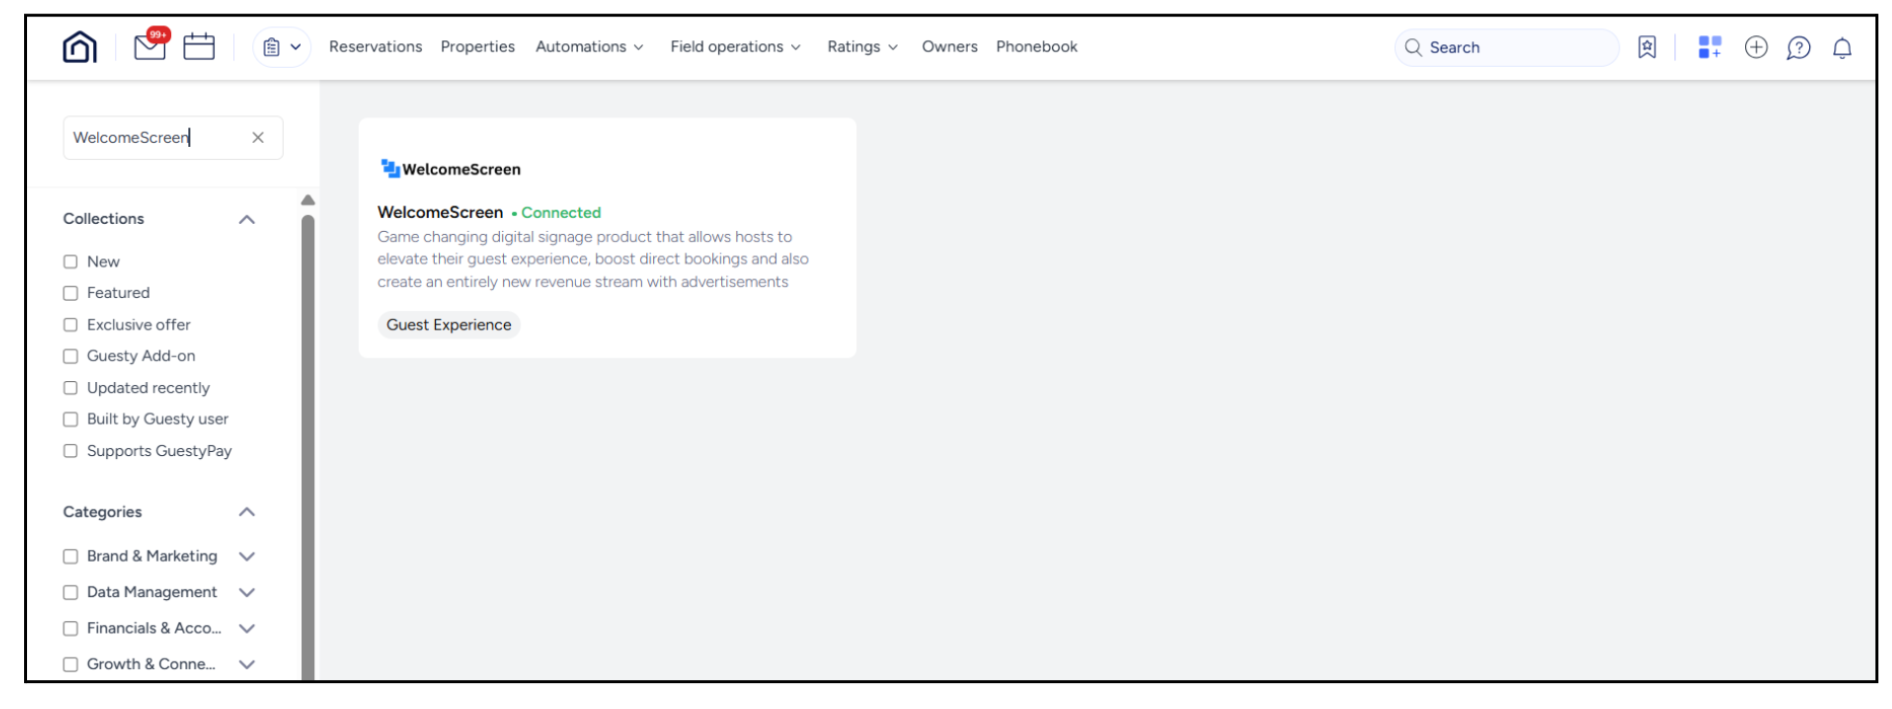
Task: Check the Growth & Conne... category
Action: [x=71, y=664]
